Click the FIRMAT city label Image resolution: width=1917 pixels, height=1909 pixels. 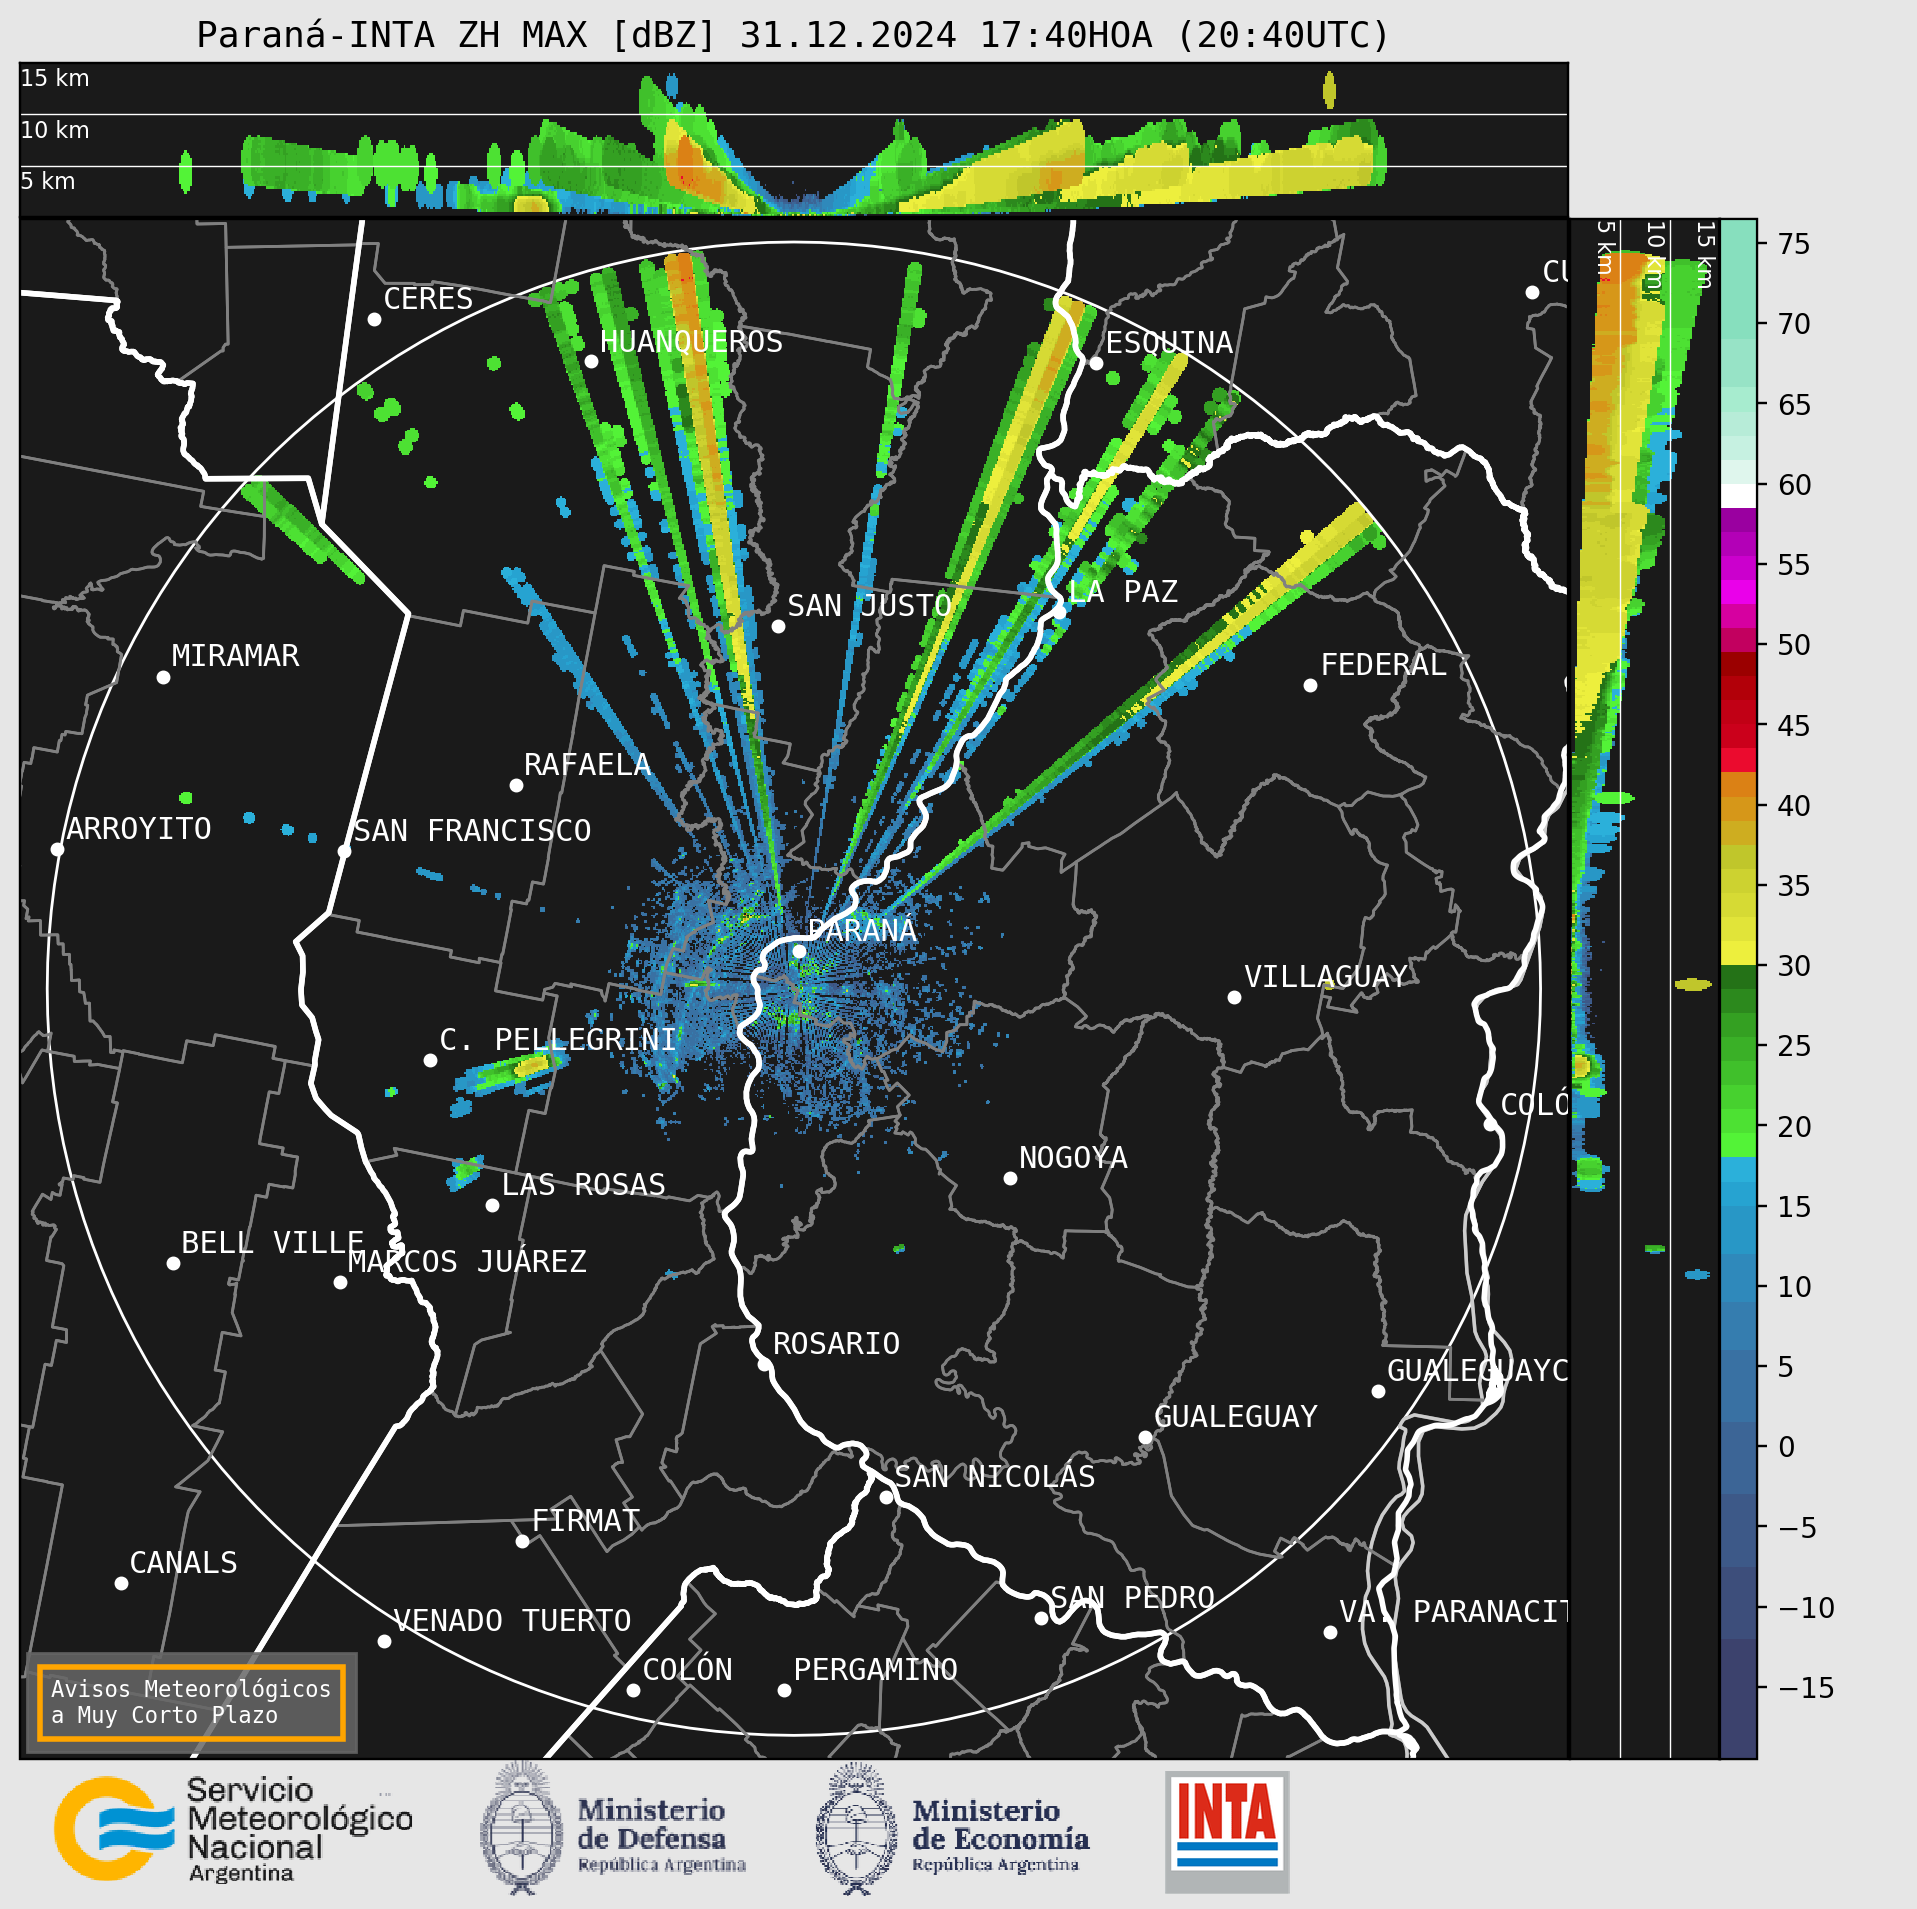point(585,1520)
